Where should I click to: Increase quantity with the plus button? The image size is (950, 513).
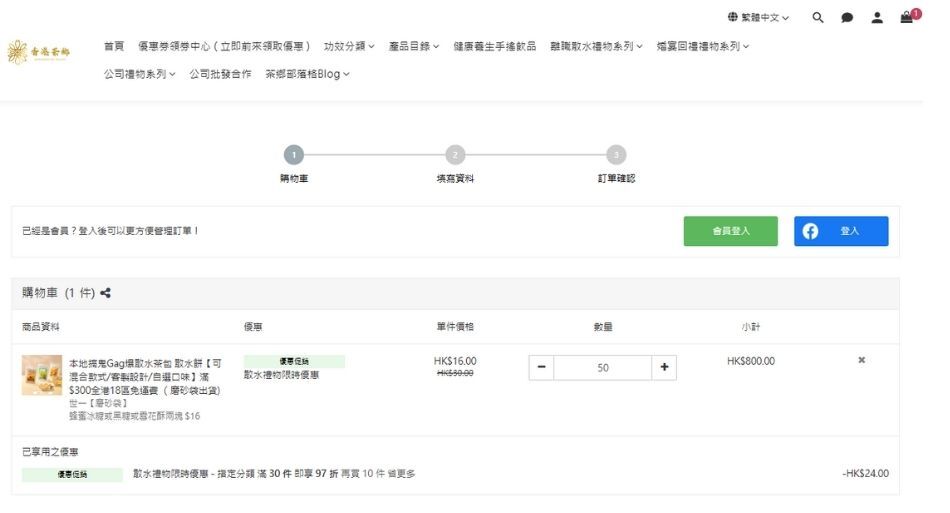(664, 368)
